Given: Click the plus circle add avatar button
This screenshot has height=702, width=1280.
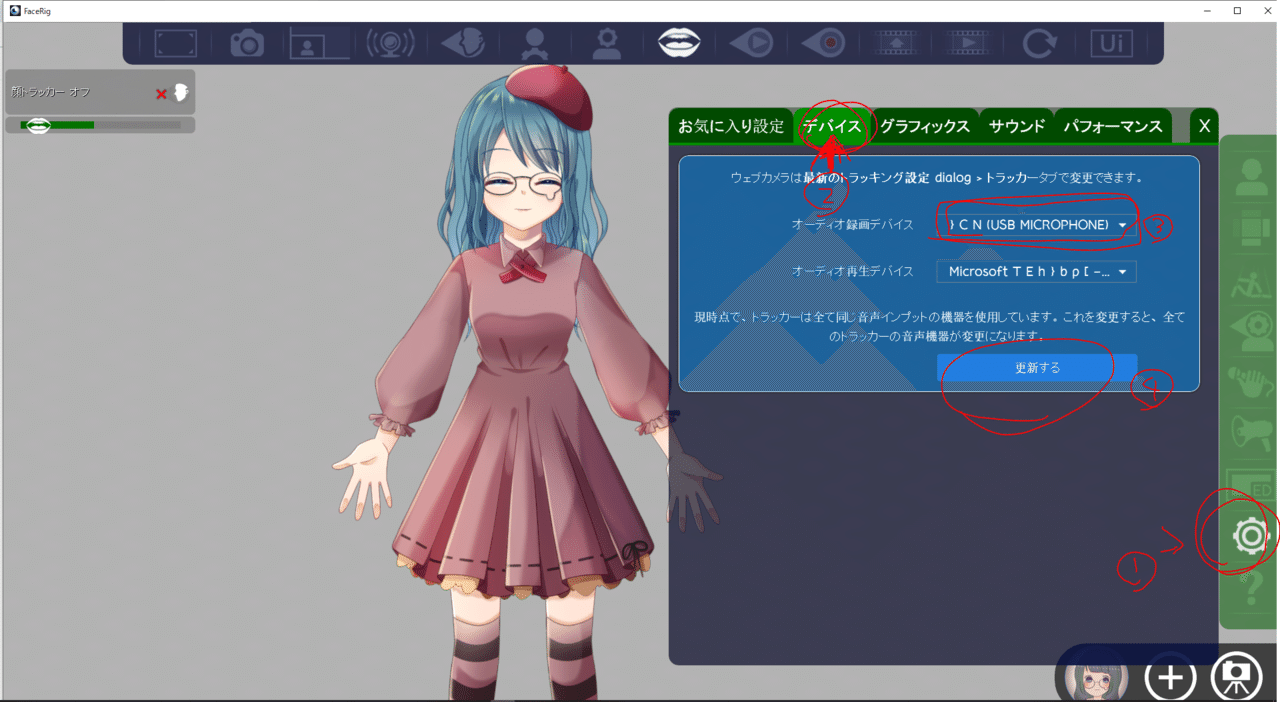Looking at the screenshot, I should 1170,677.
